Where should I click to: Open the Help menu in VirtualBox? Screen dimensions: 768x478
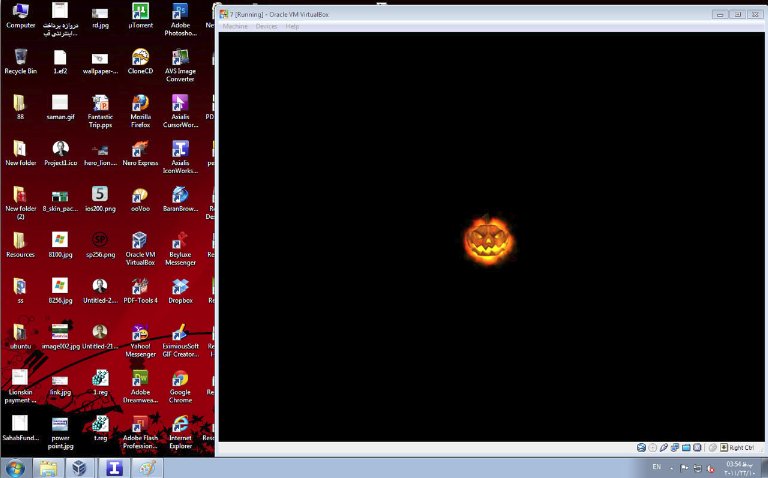pyautogui.click(x=292, y=26)
